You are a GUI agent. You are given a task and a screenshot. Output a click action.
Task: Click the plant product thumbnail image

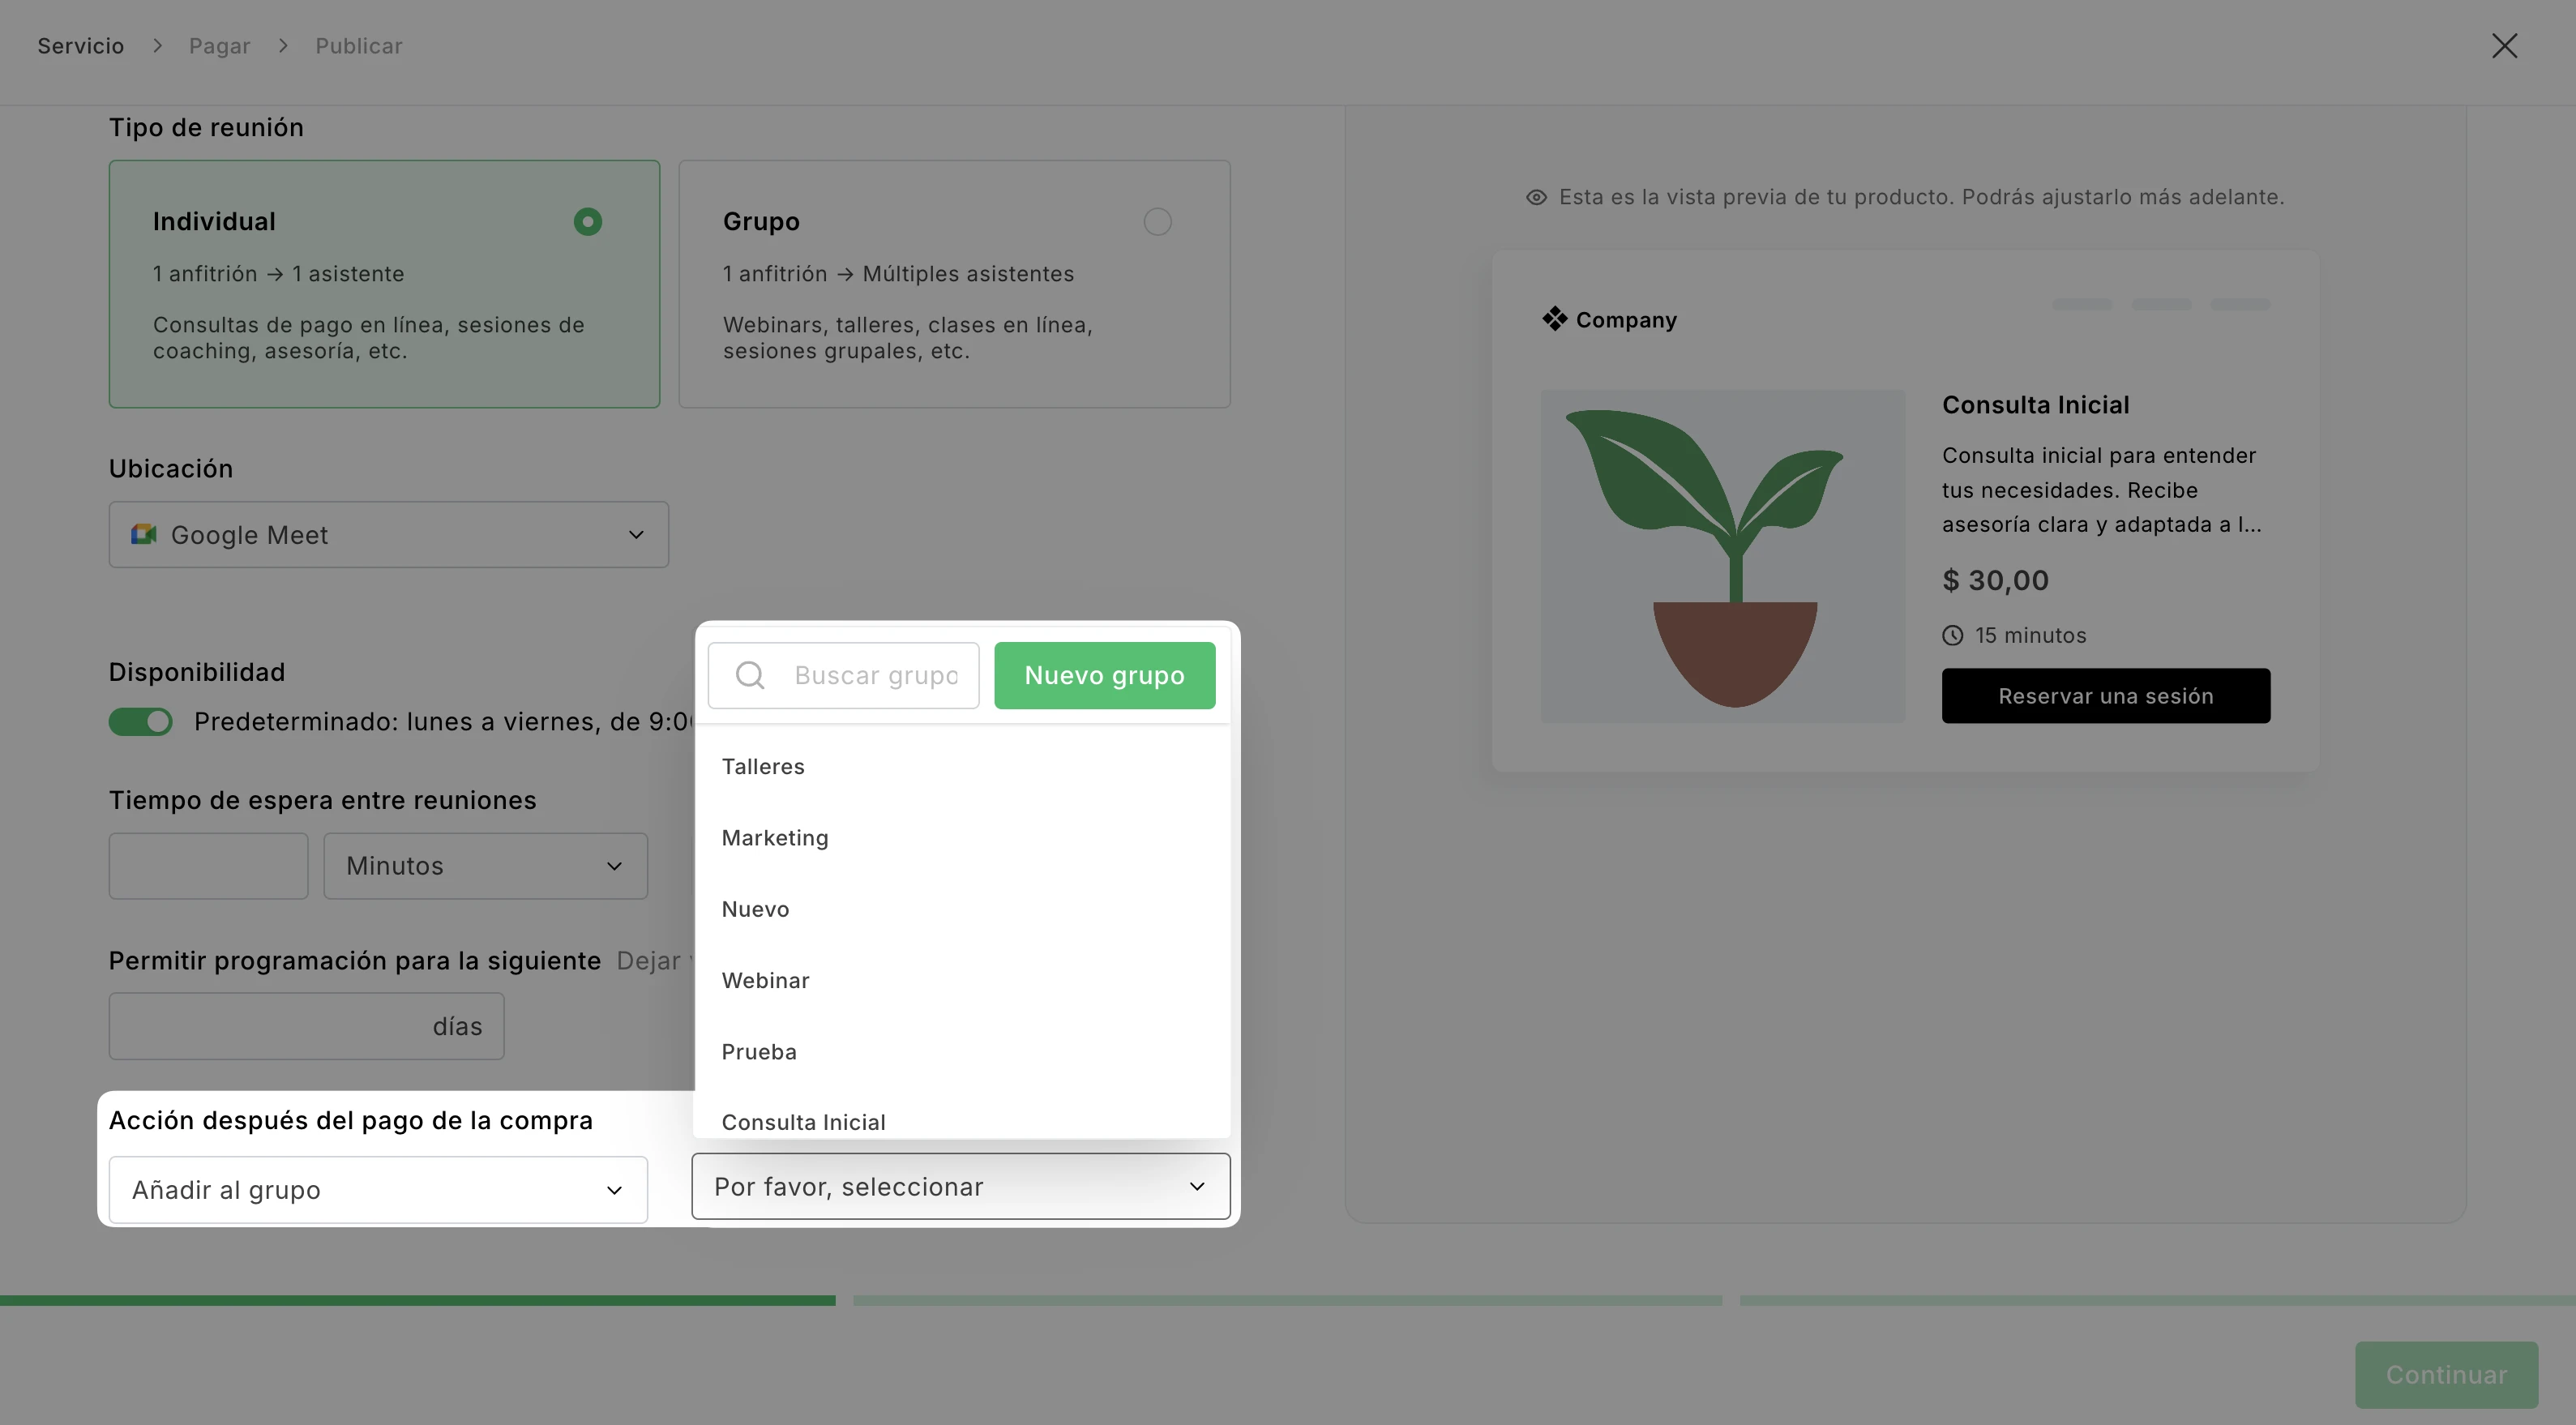point(1722,556)
